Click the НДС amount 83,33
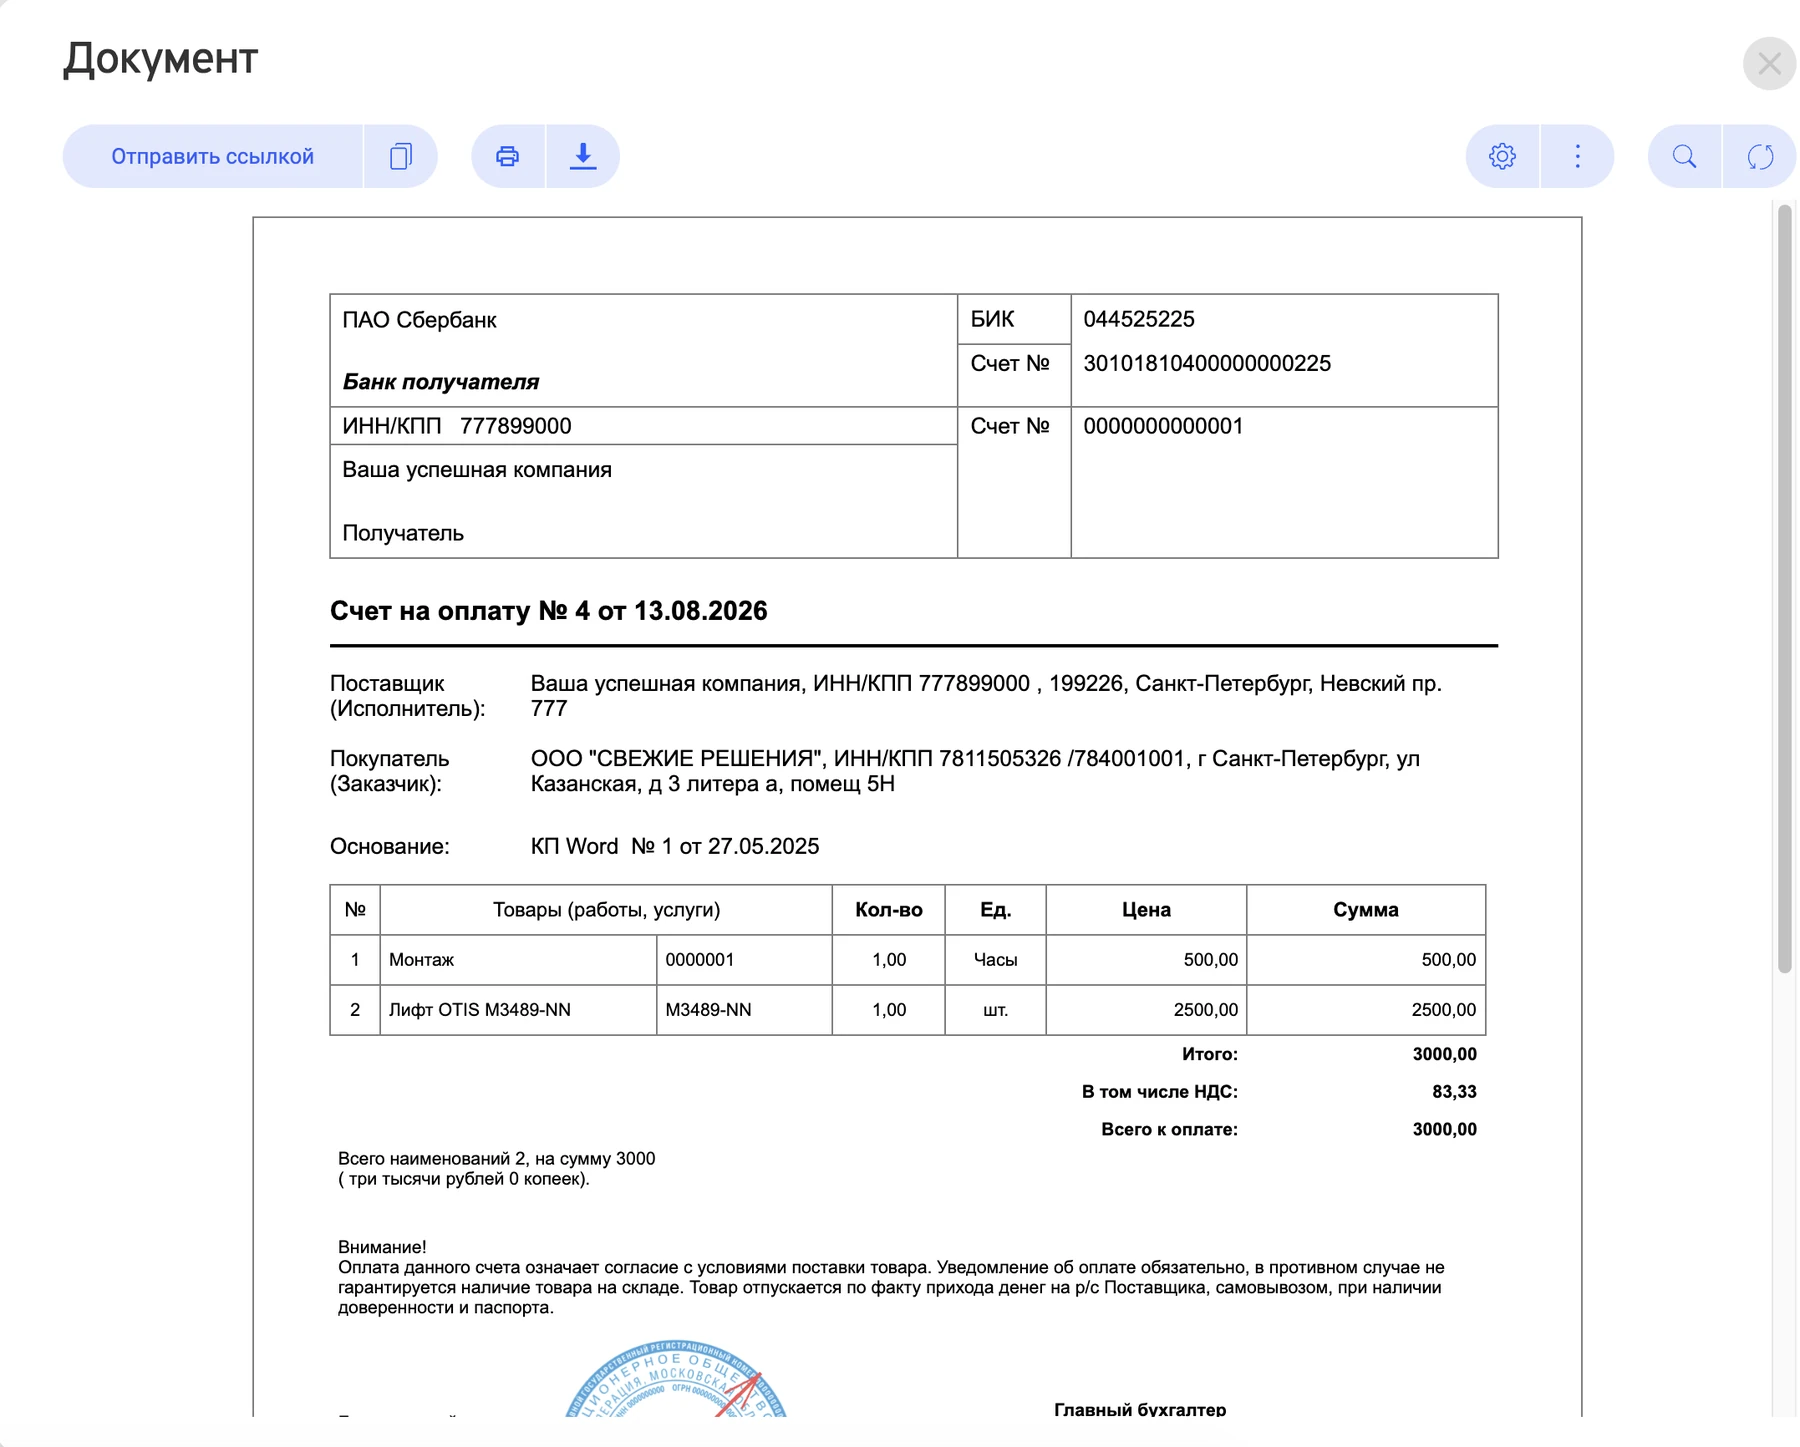 pos(1454,1092)
